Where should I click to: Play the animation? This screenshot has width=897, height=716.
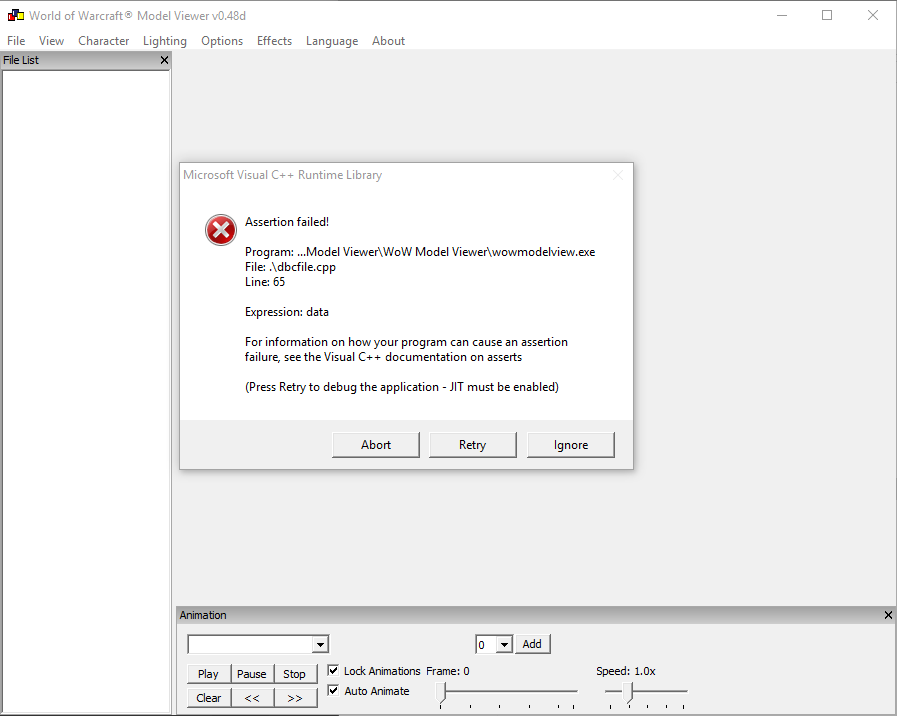[208, 674]
